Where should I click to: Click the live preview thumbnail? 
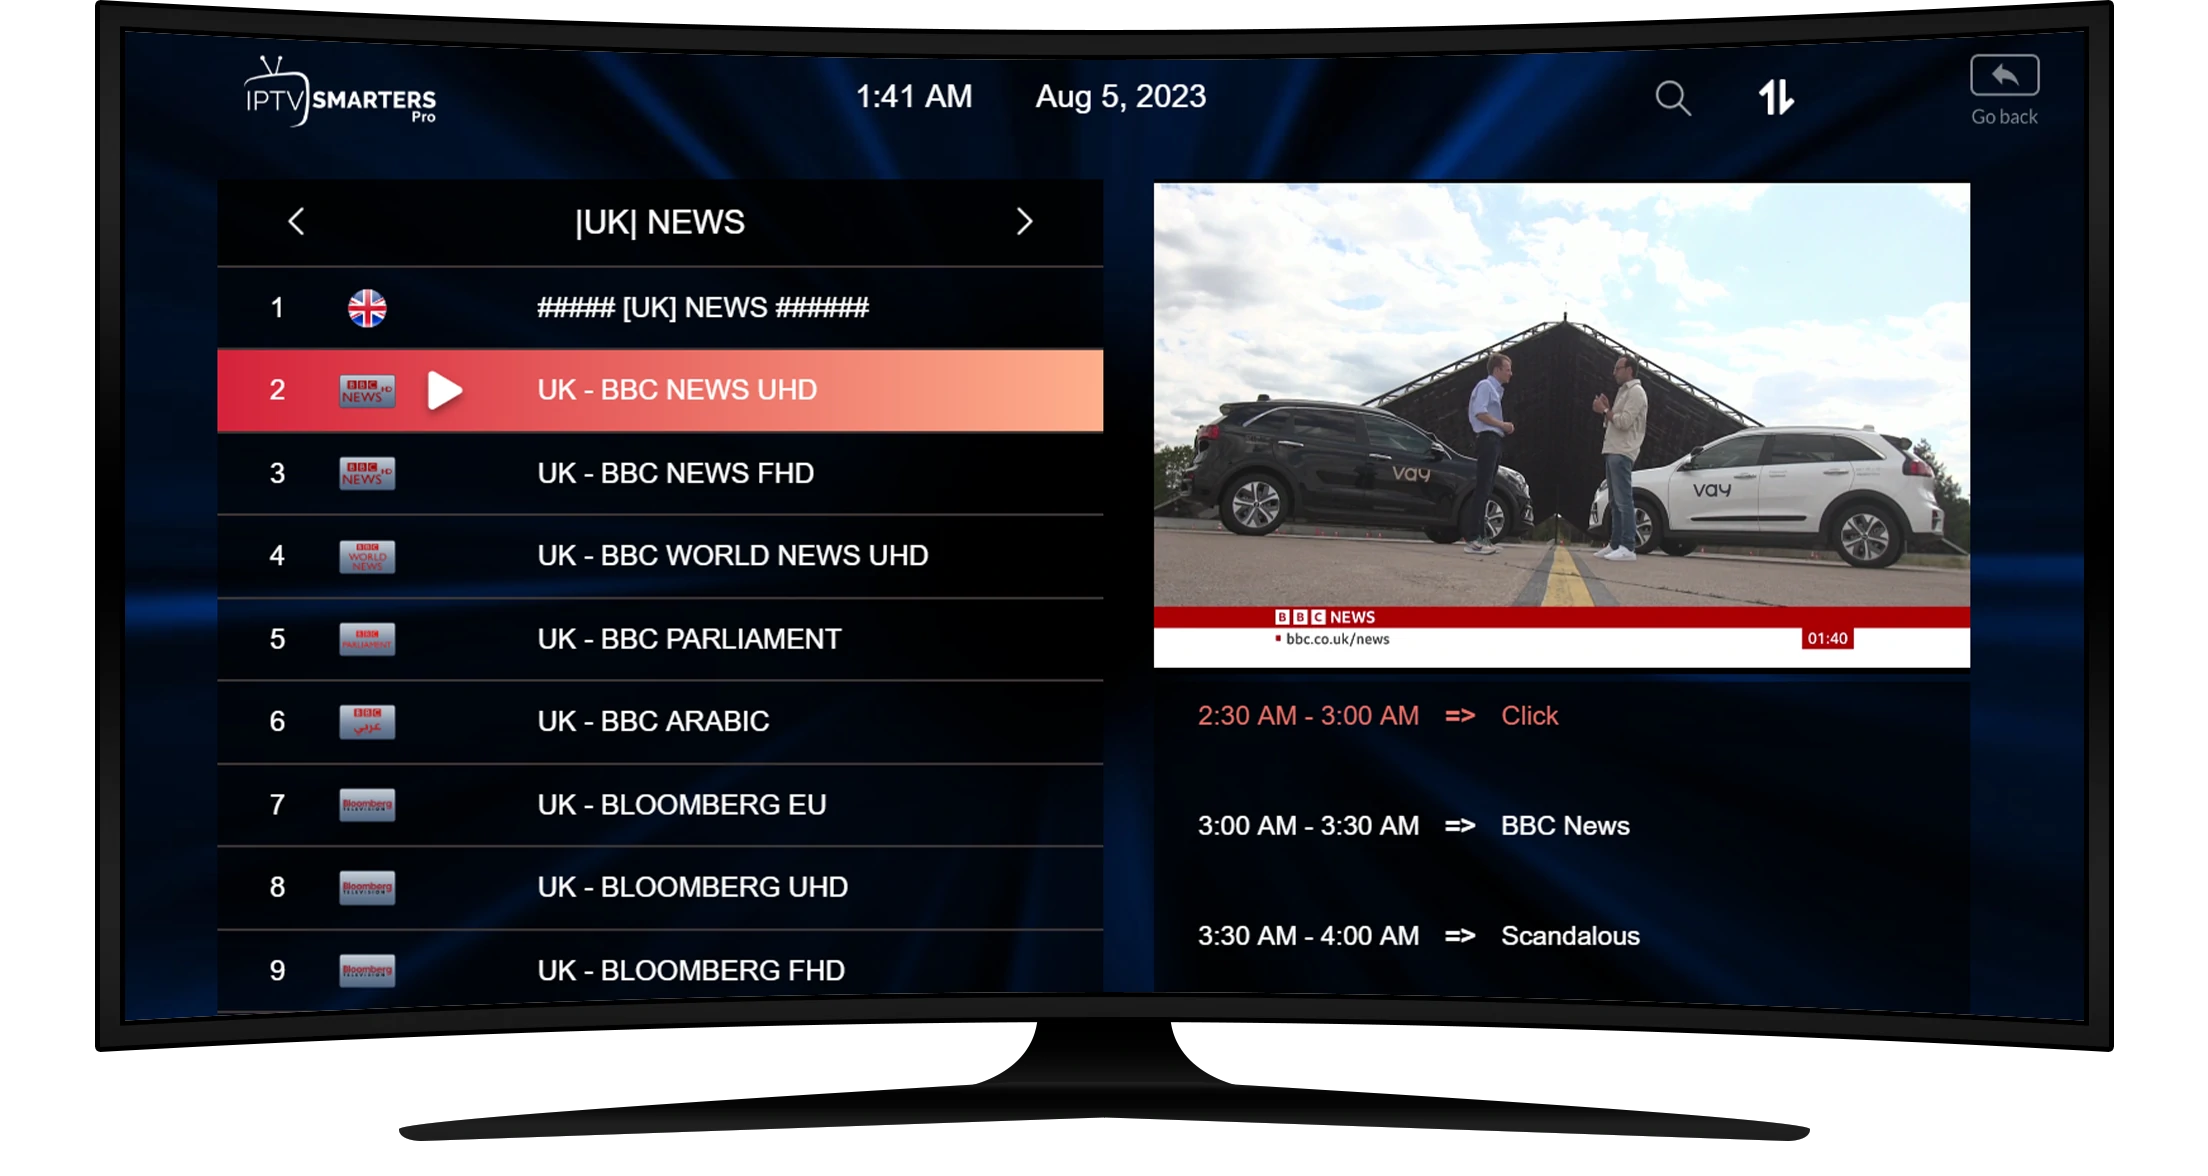(1558, 424)
